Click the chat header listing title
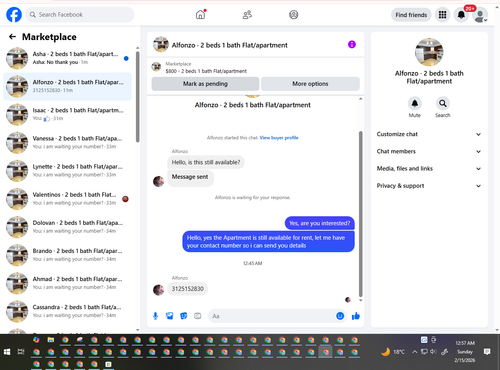 coord(229,45)
